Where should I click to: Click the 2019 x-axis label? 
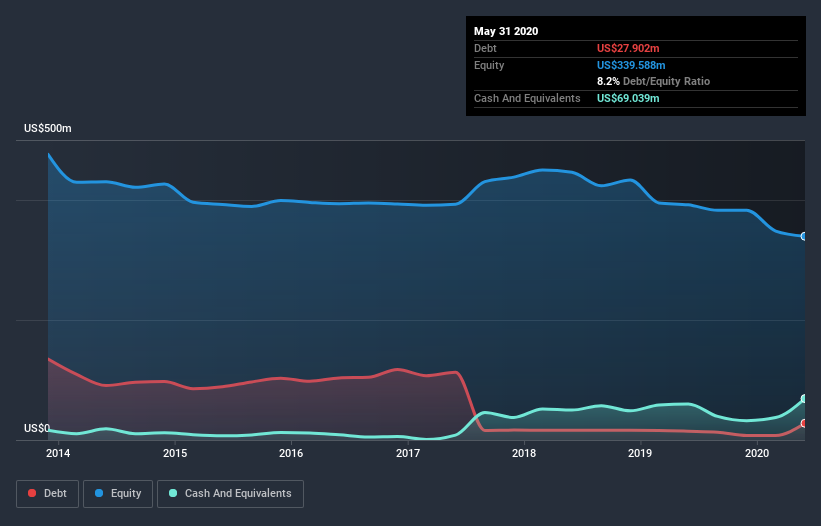coord(640,453)
